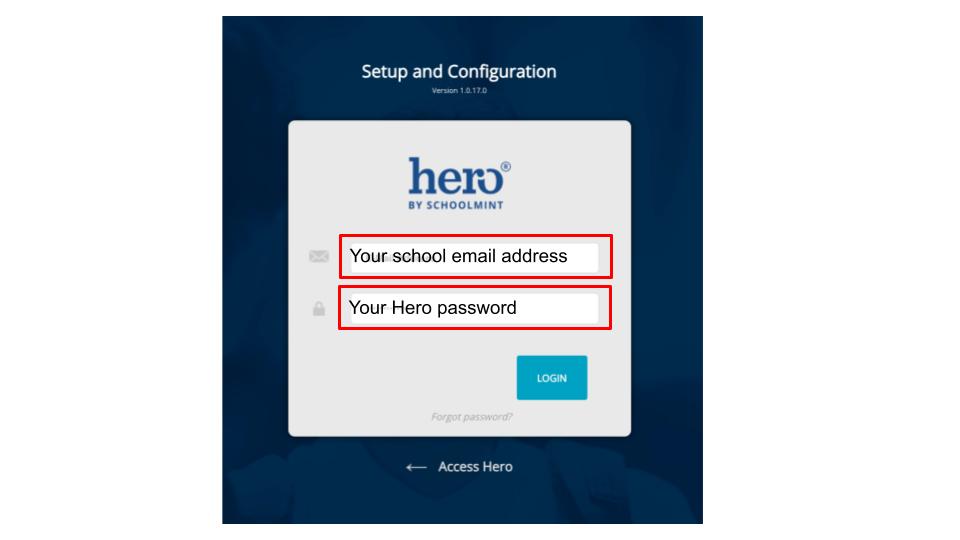Click the envelope icon beside email field

tap(319, 257)
